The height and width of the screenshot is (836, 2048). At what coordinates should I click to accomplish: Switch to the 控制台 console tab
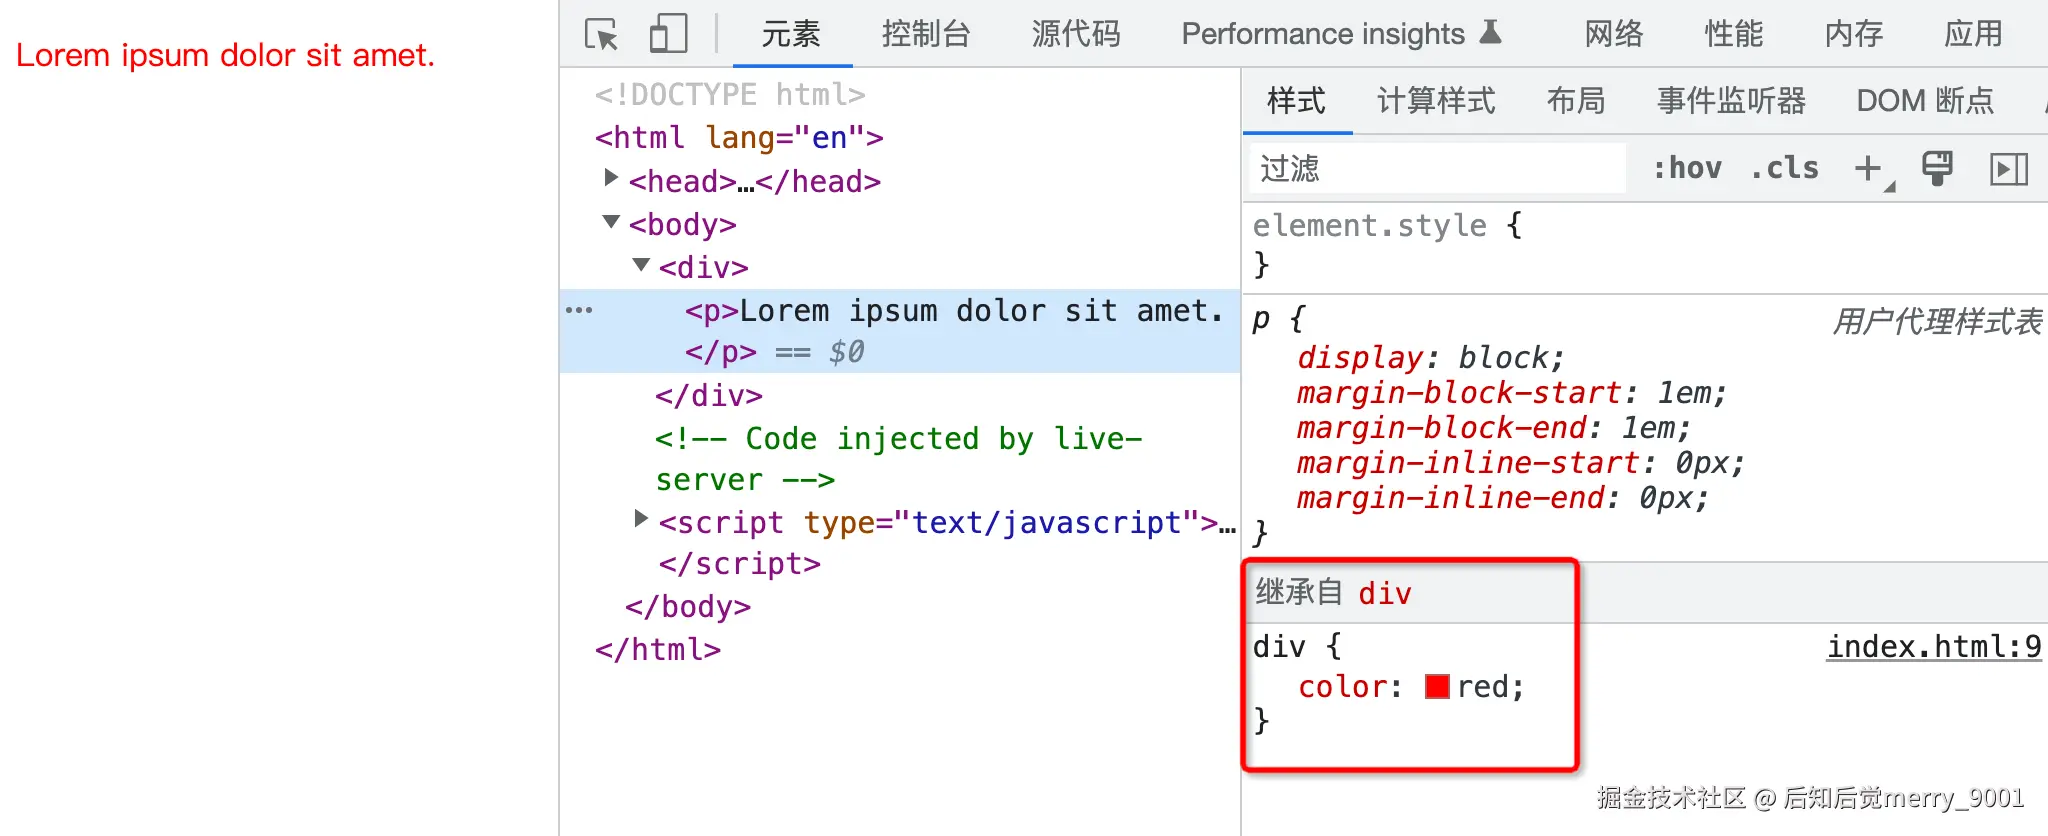click(926, 34)
